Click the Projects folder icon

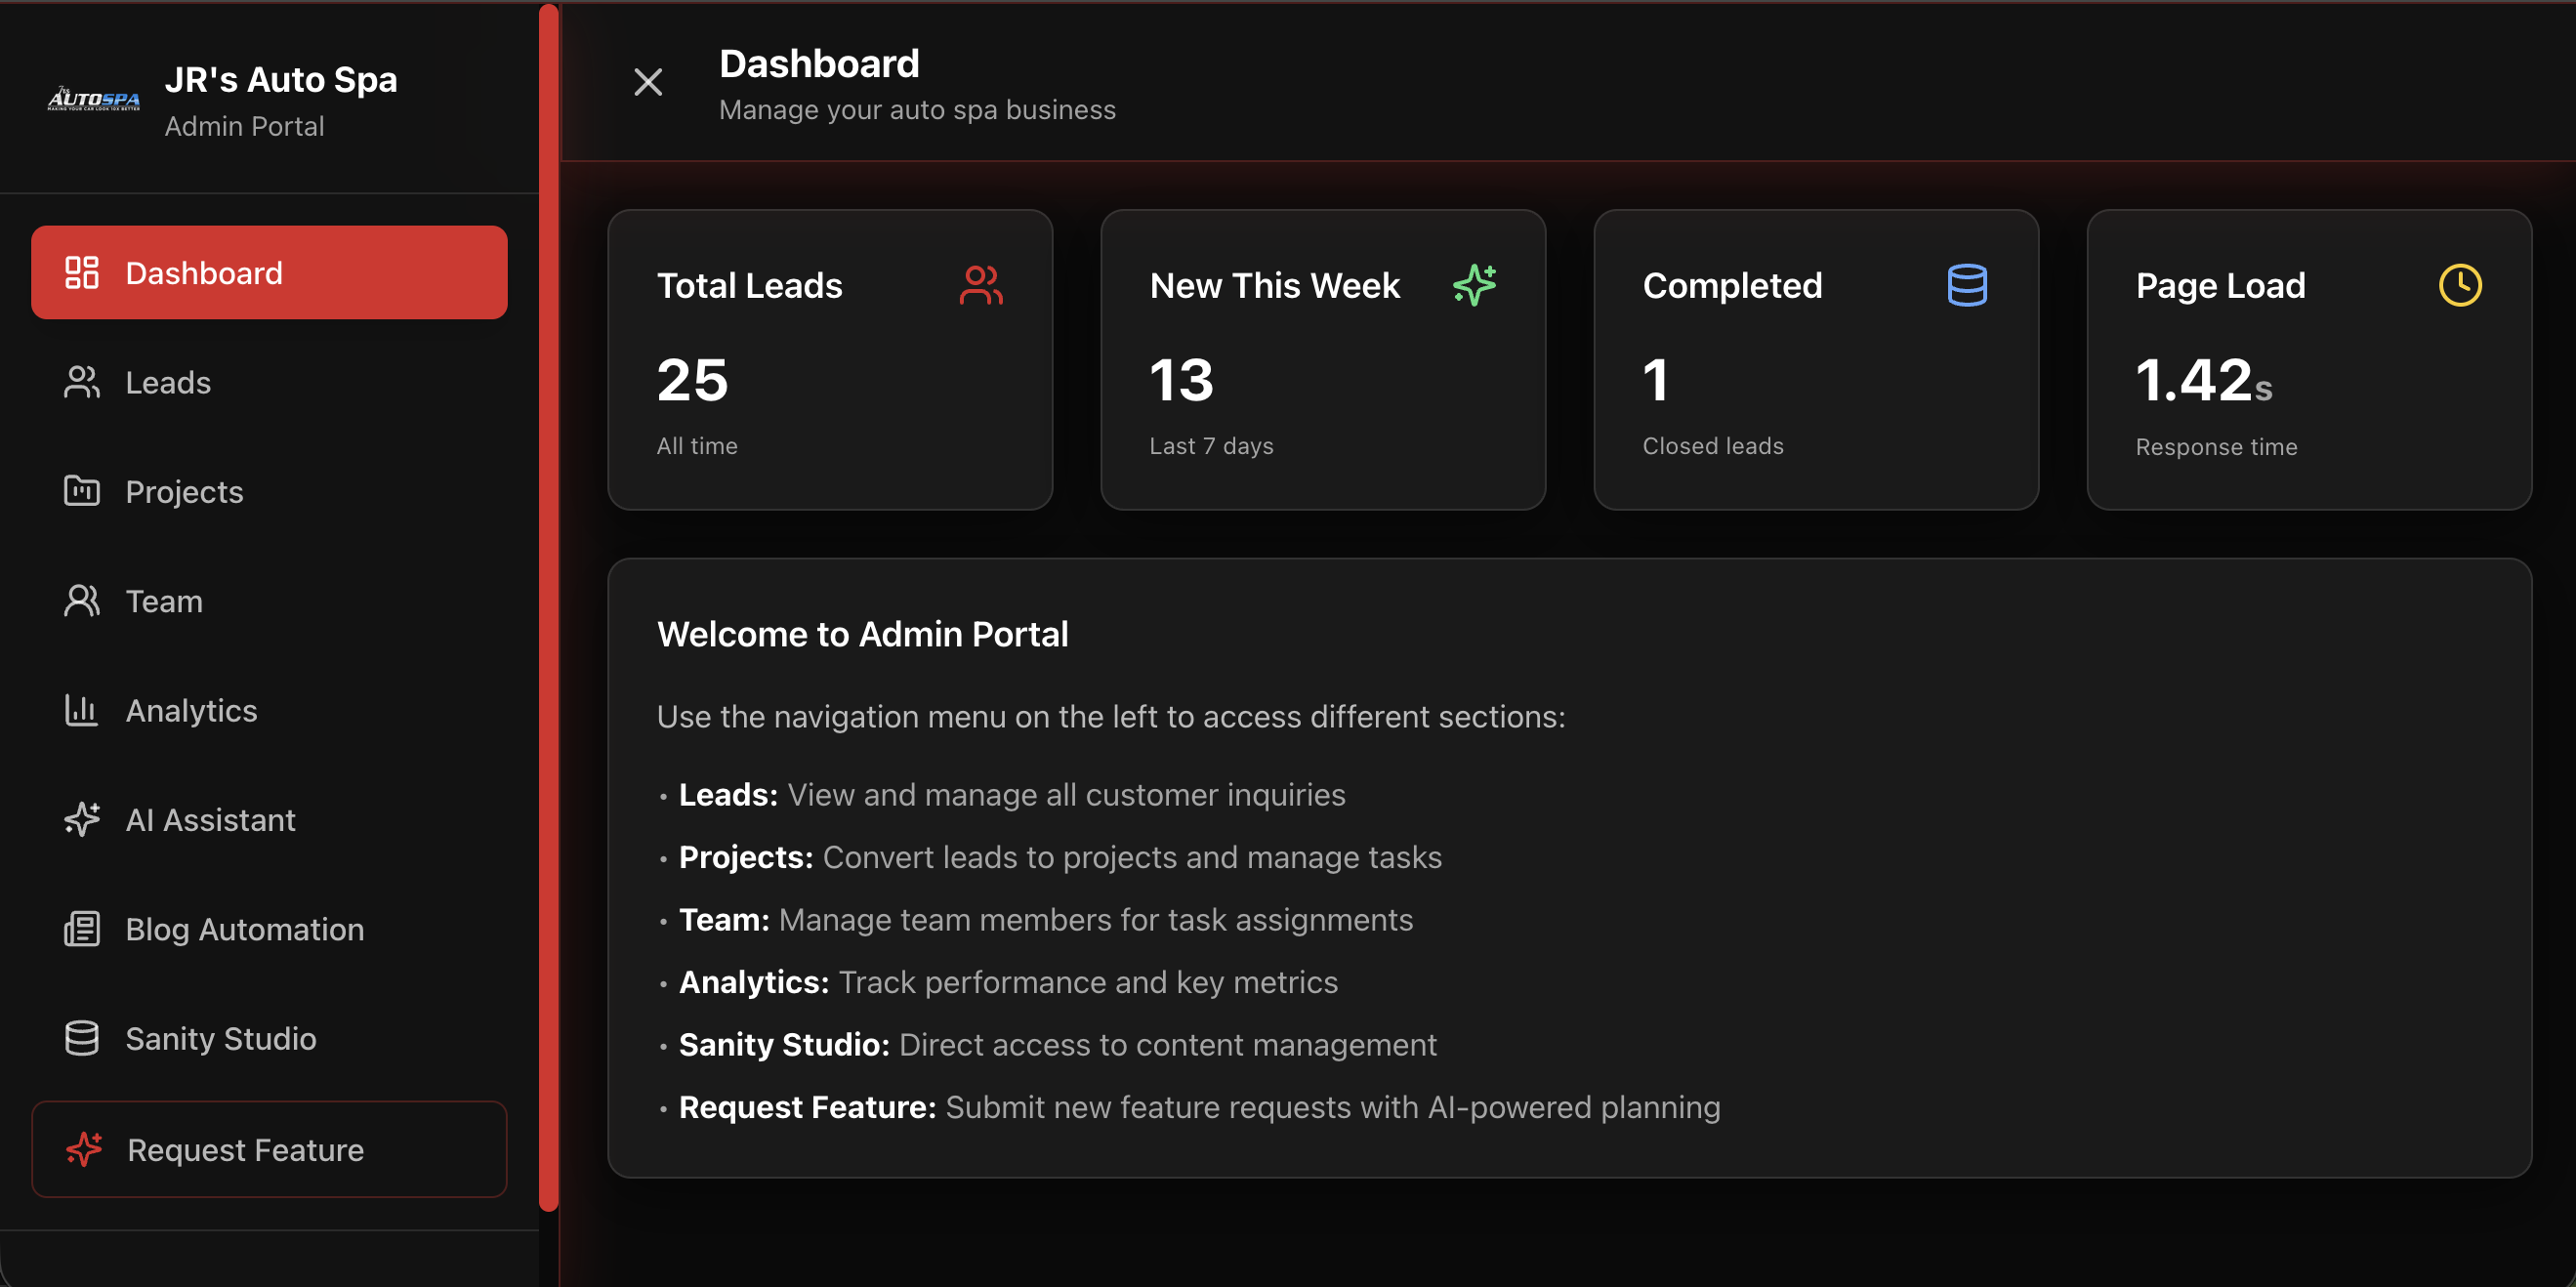tap(81, 491)
